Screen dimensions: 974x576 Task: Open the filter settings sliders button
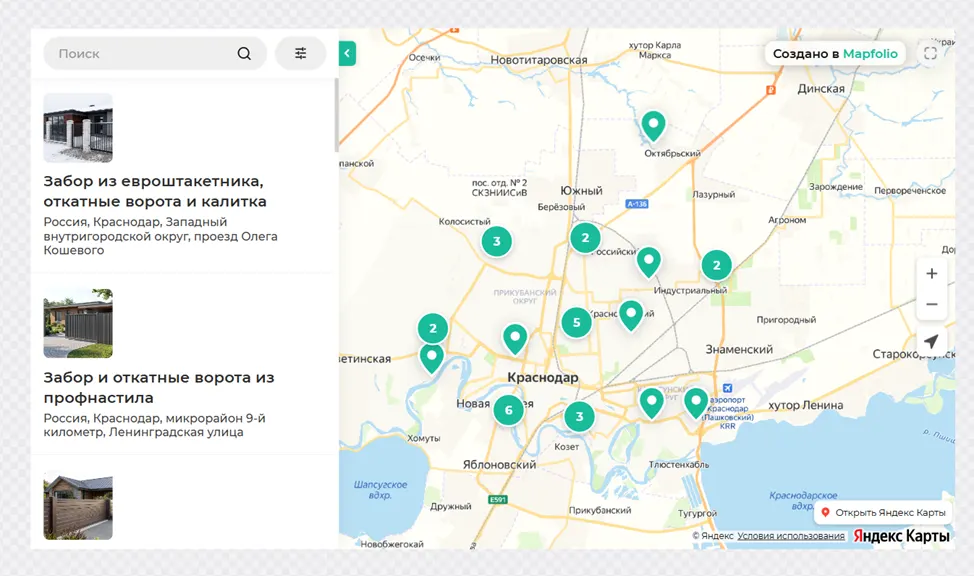click(301, 53)
